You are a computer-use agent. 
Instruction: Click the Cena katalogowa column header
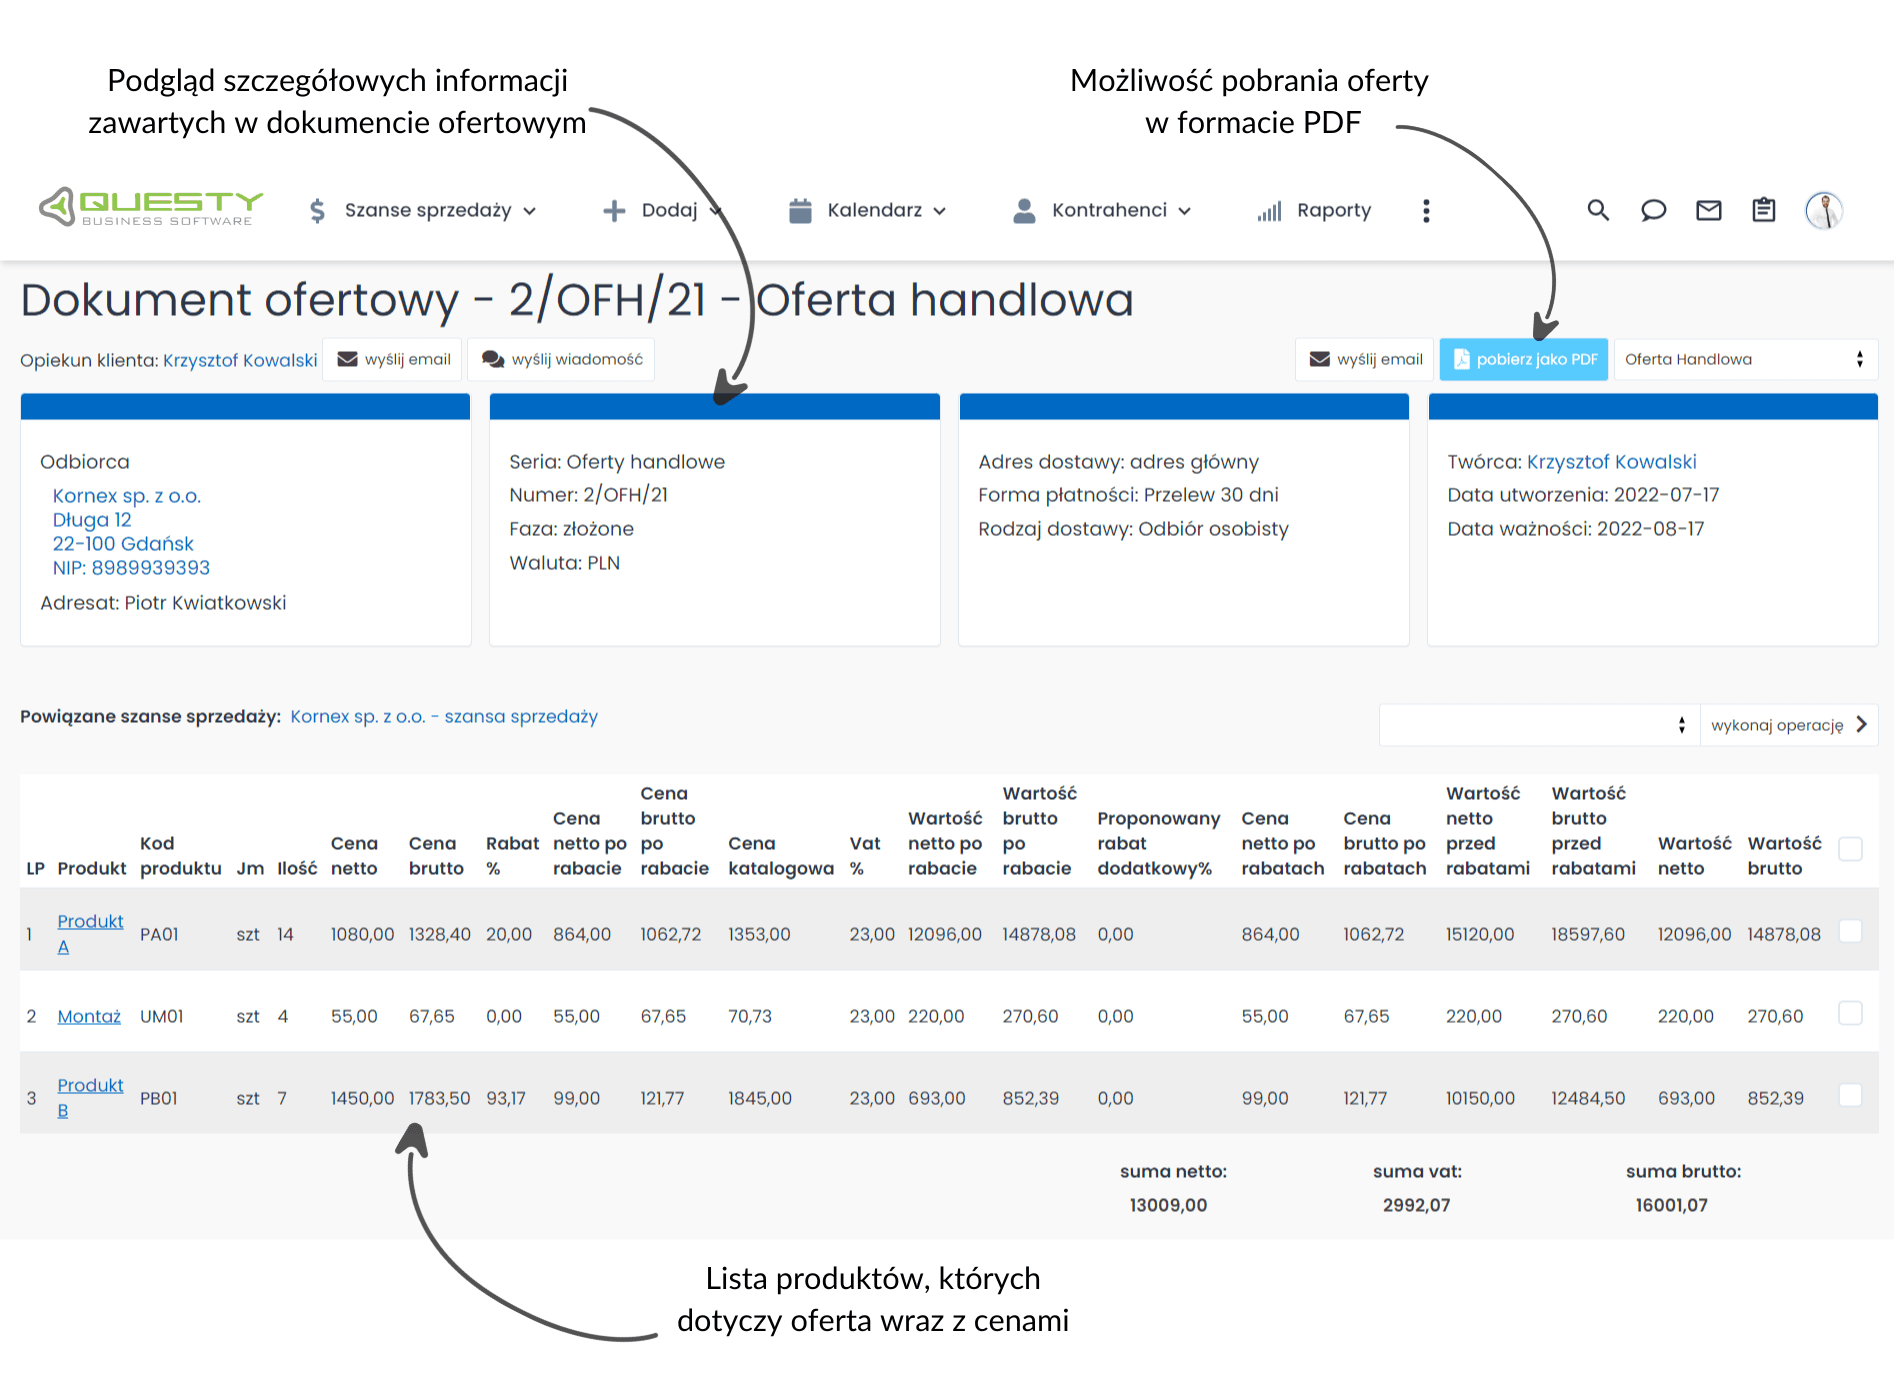780,856
